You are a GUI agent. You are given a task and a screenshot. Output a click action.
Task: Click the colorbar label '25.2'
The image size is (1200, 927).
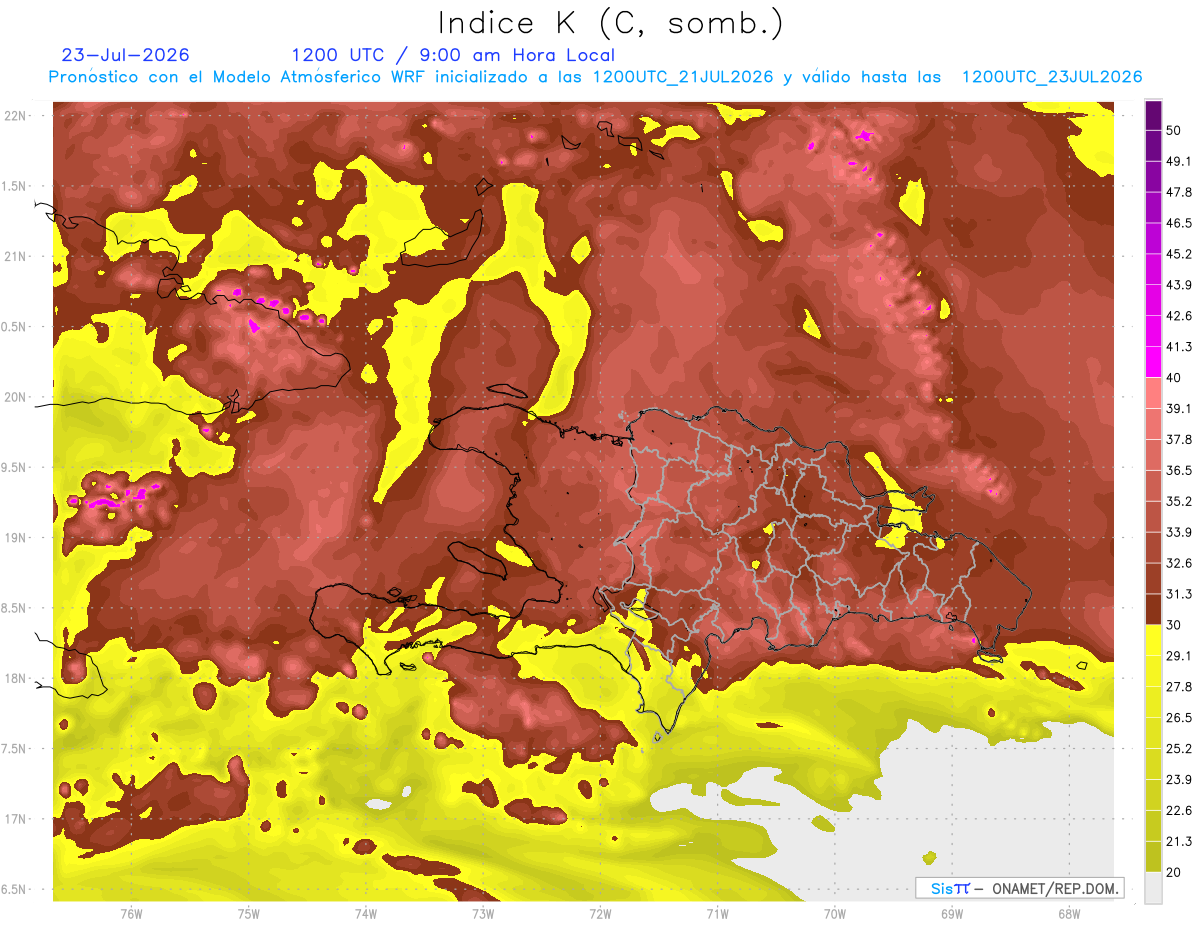coord(1179,749)
